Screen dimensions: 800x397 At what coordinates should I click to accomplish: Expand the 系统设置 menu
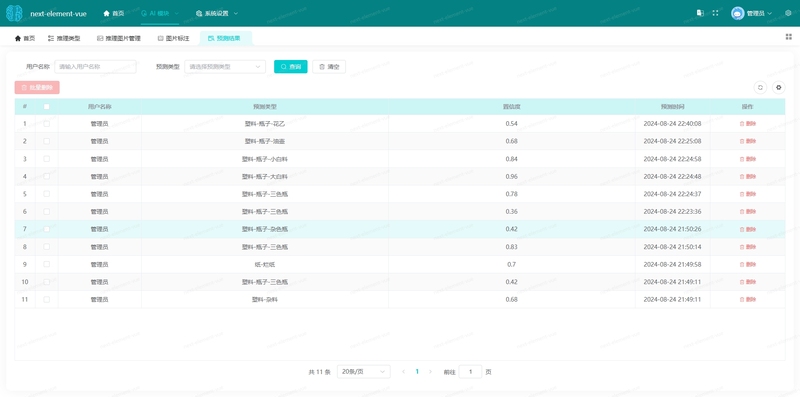pyautogui.click(x=217, y=13)
